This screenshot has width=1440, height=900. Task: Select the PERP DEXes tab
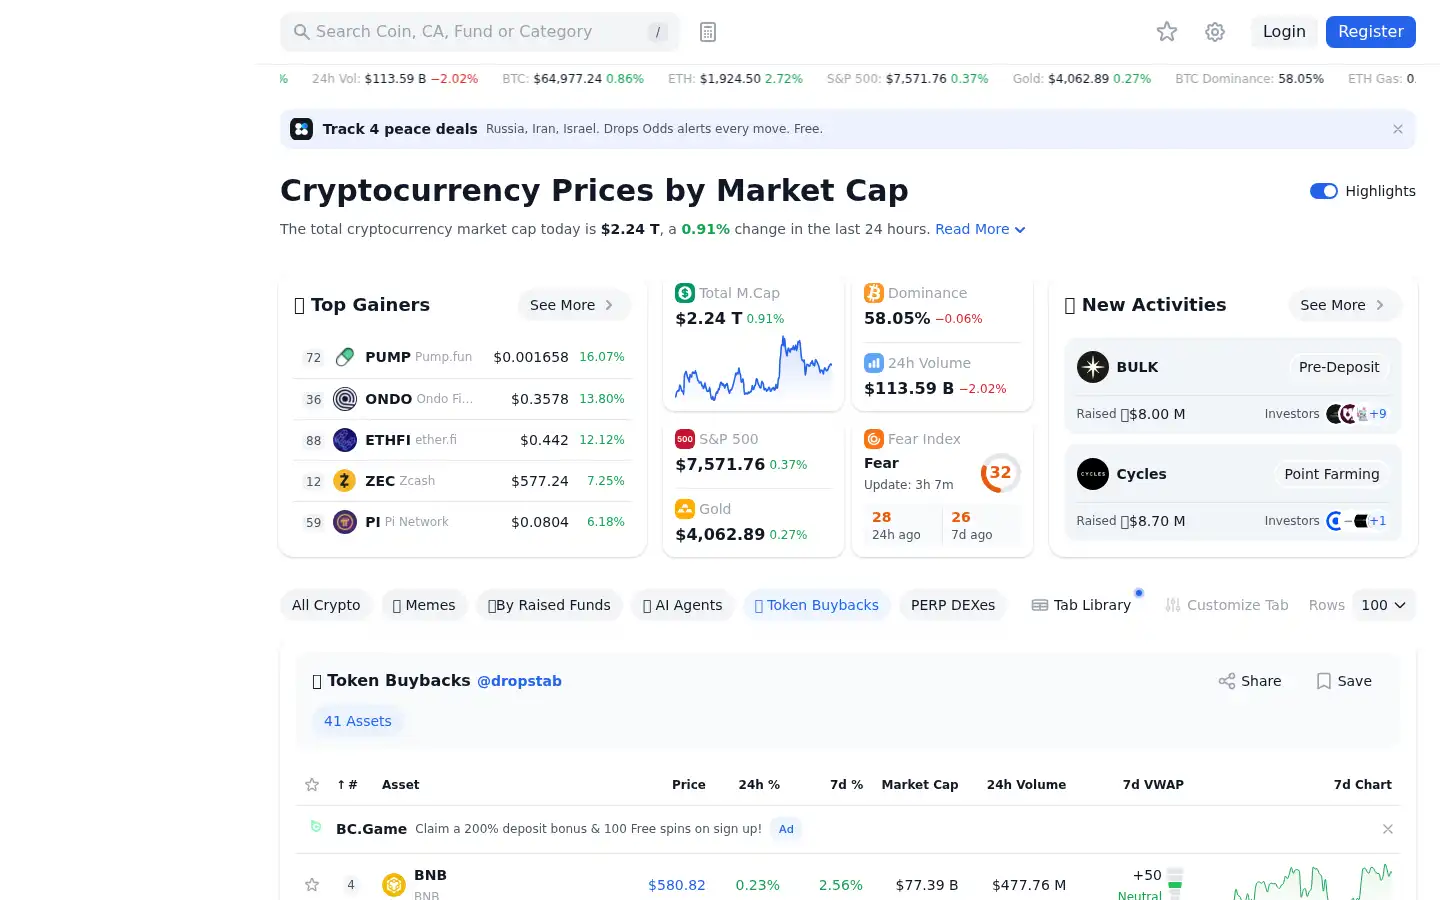pos(953,605)
